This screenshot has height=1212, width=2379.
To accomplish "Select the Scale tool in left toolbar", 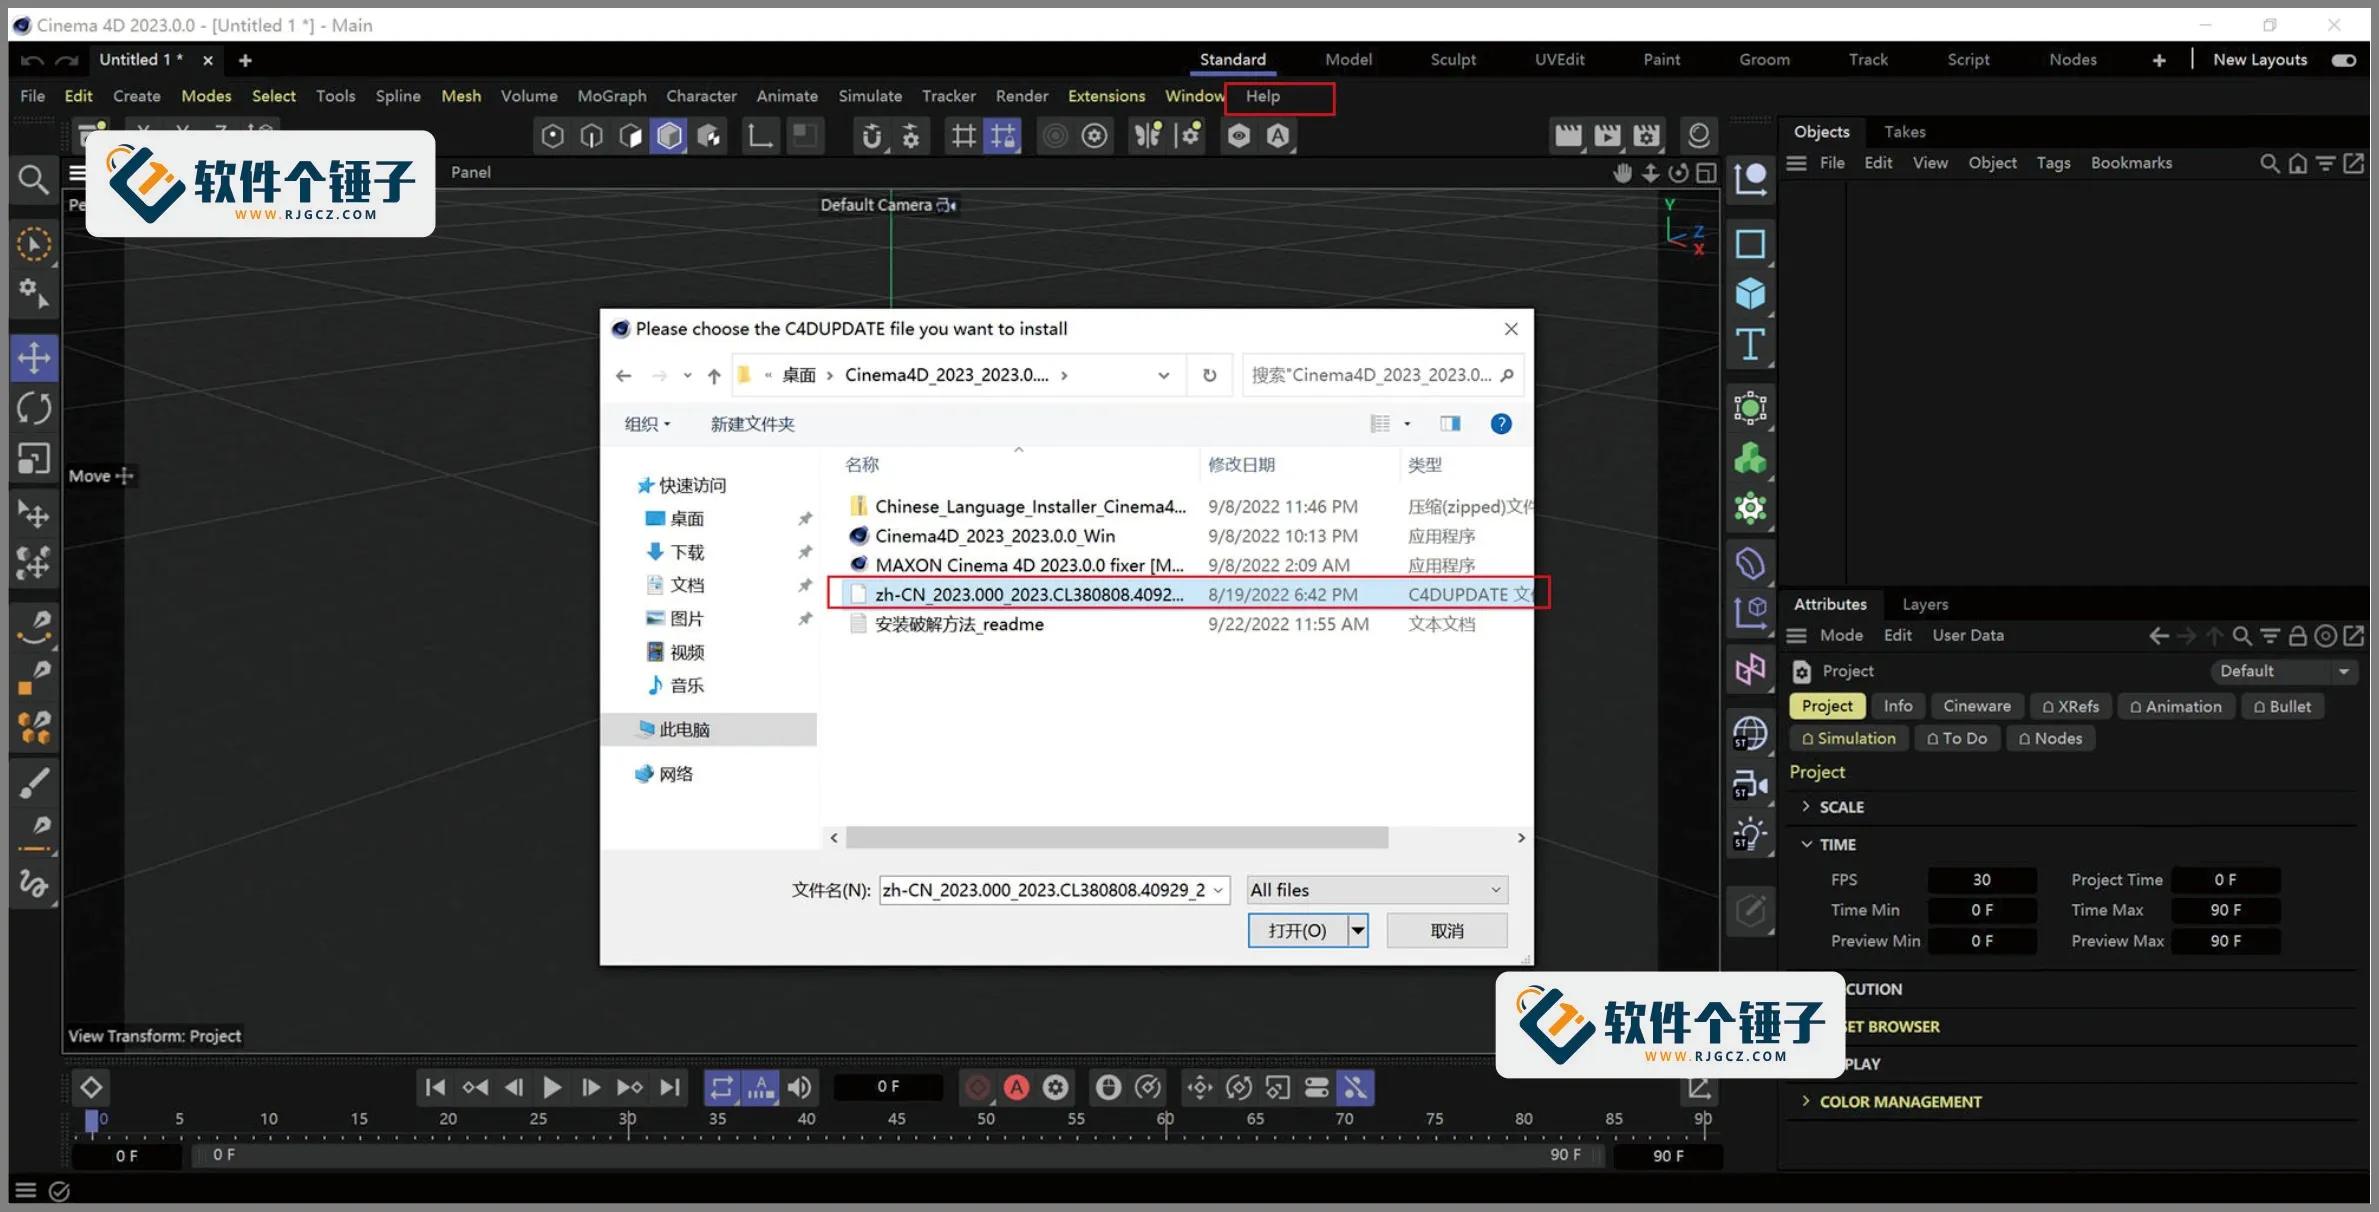I will pos(34,458).
